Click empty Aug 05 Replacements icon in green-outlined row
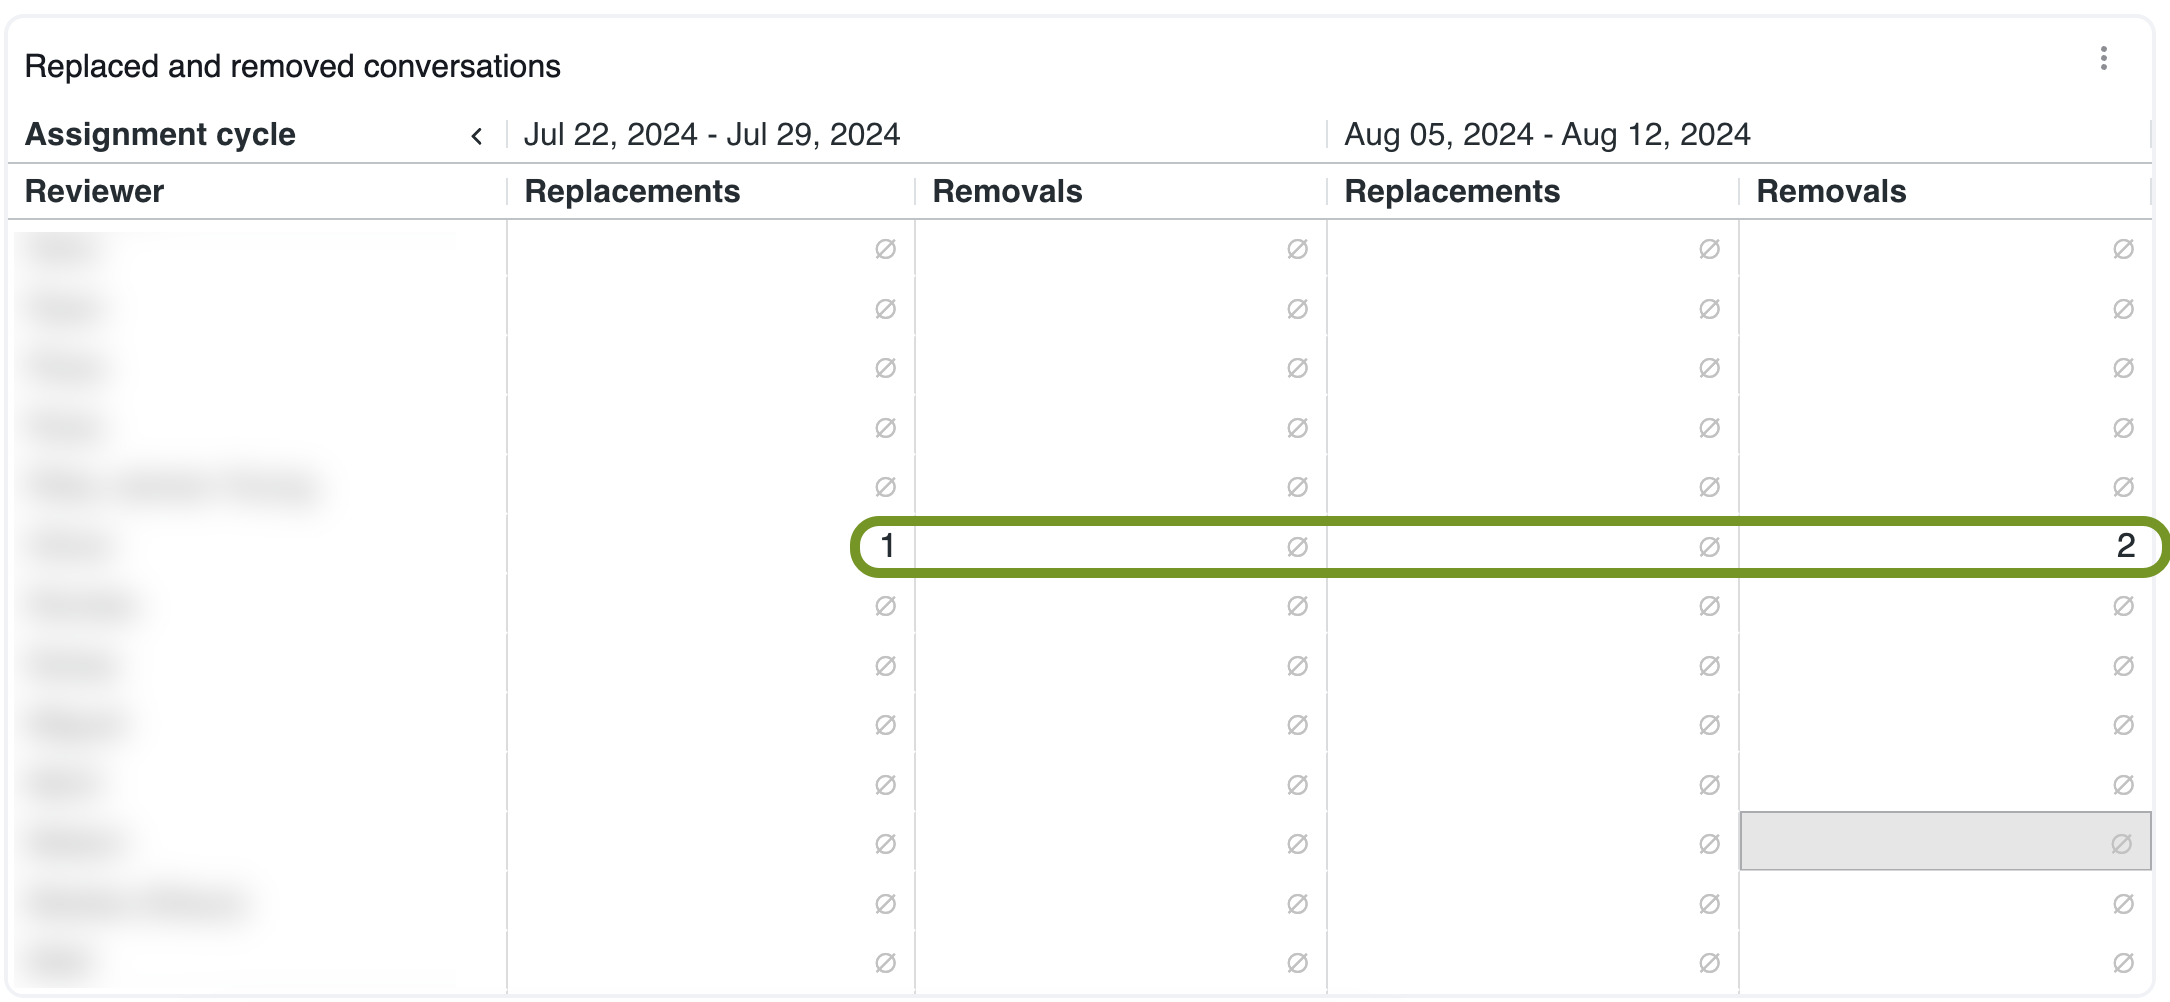 1709,547
